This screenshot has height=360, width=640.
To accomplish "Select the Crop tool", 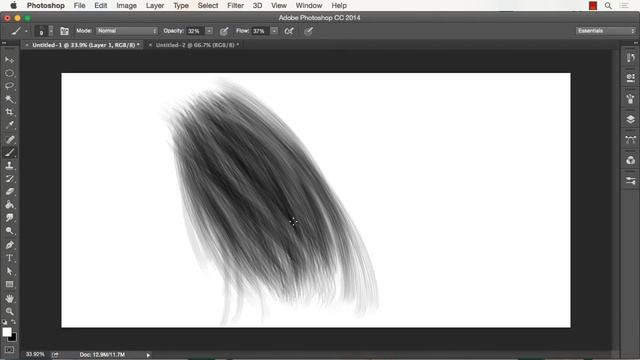I will click(9, 112).
